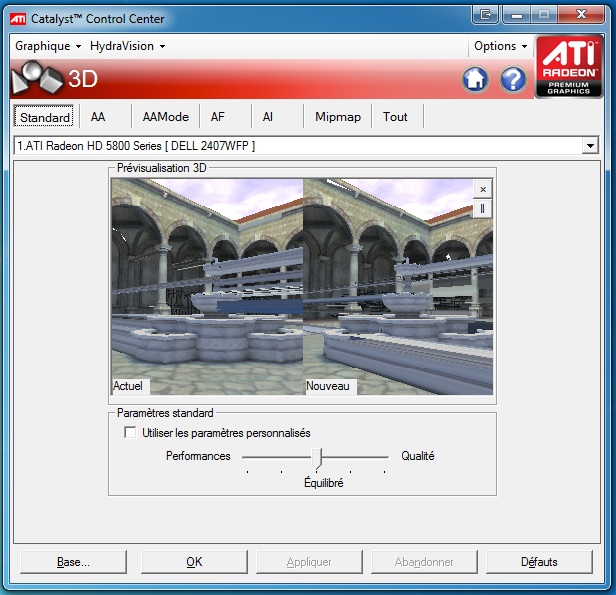Click the Home icon in the header

tap(475, 80)
